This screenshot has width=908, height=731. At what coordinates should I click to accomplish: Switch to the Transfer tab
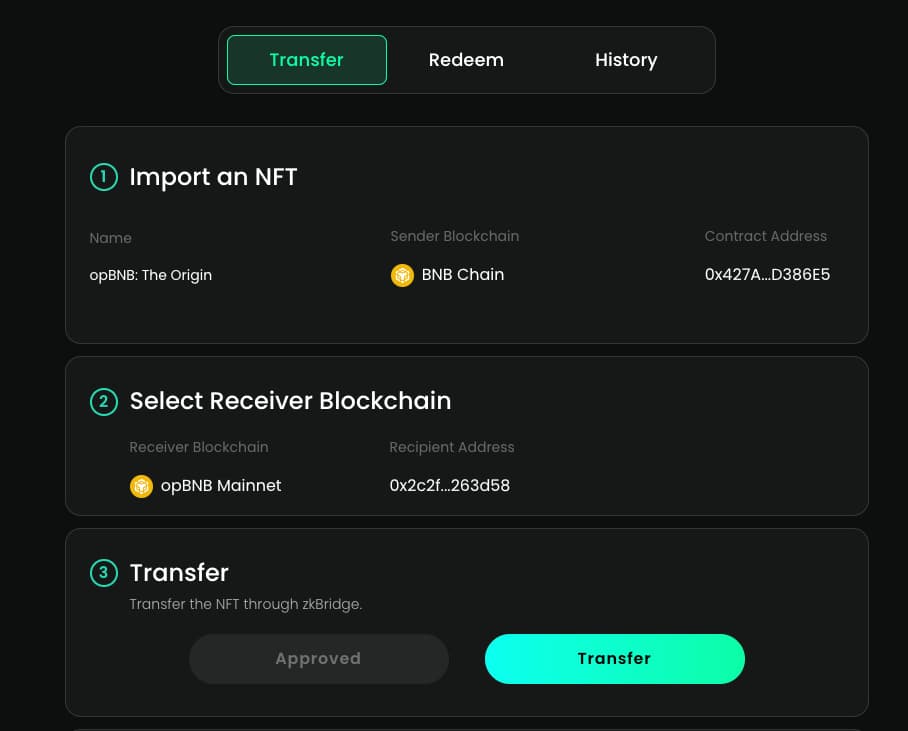[307, 60]
